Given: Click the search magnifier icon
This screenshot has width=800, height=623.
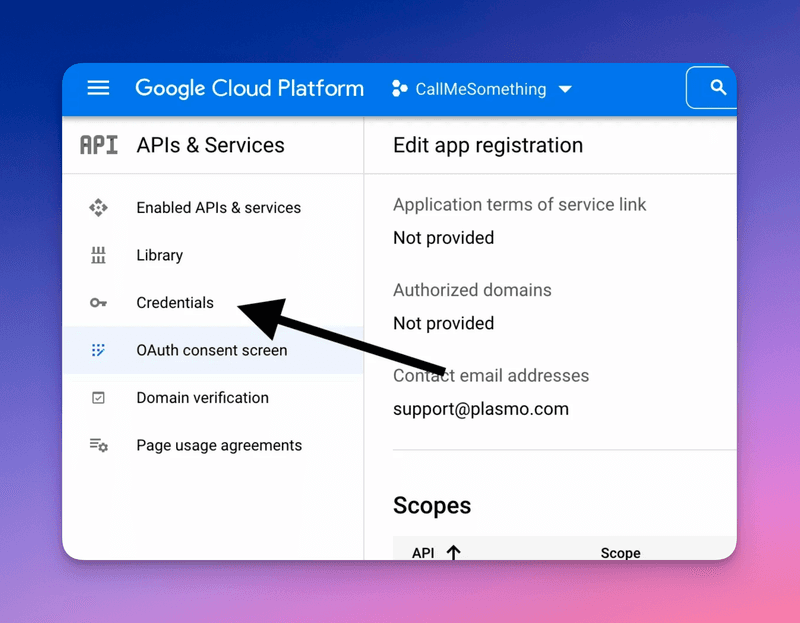Looking at the screenshot, I should (x=718, y=88).
